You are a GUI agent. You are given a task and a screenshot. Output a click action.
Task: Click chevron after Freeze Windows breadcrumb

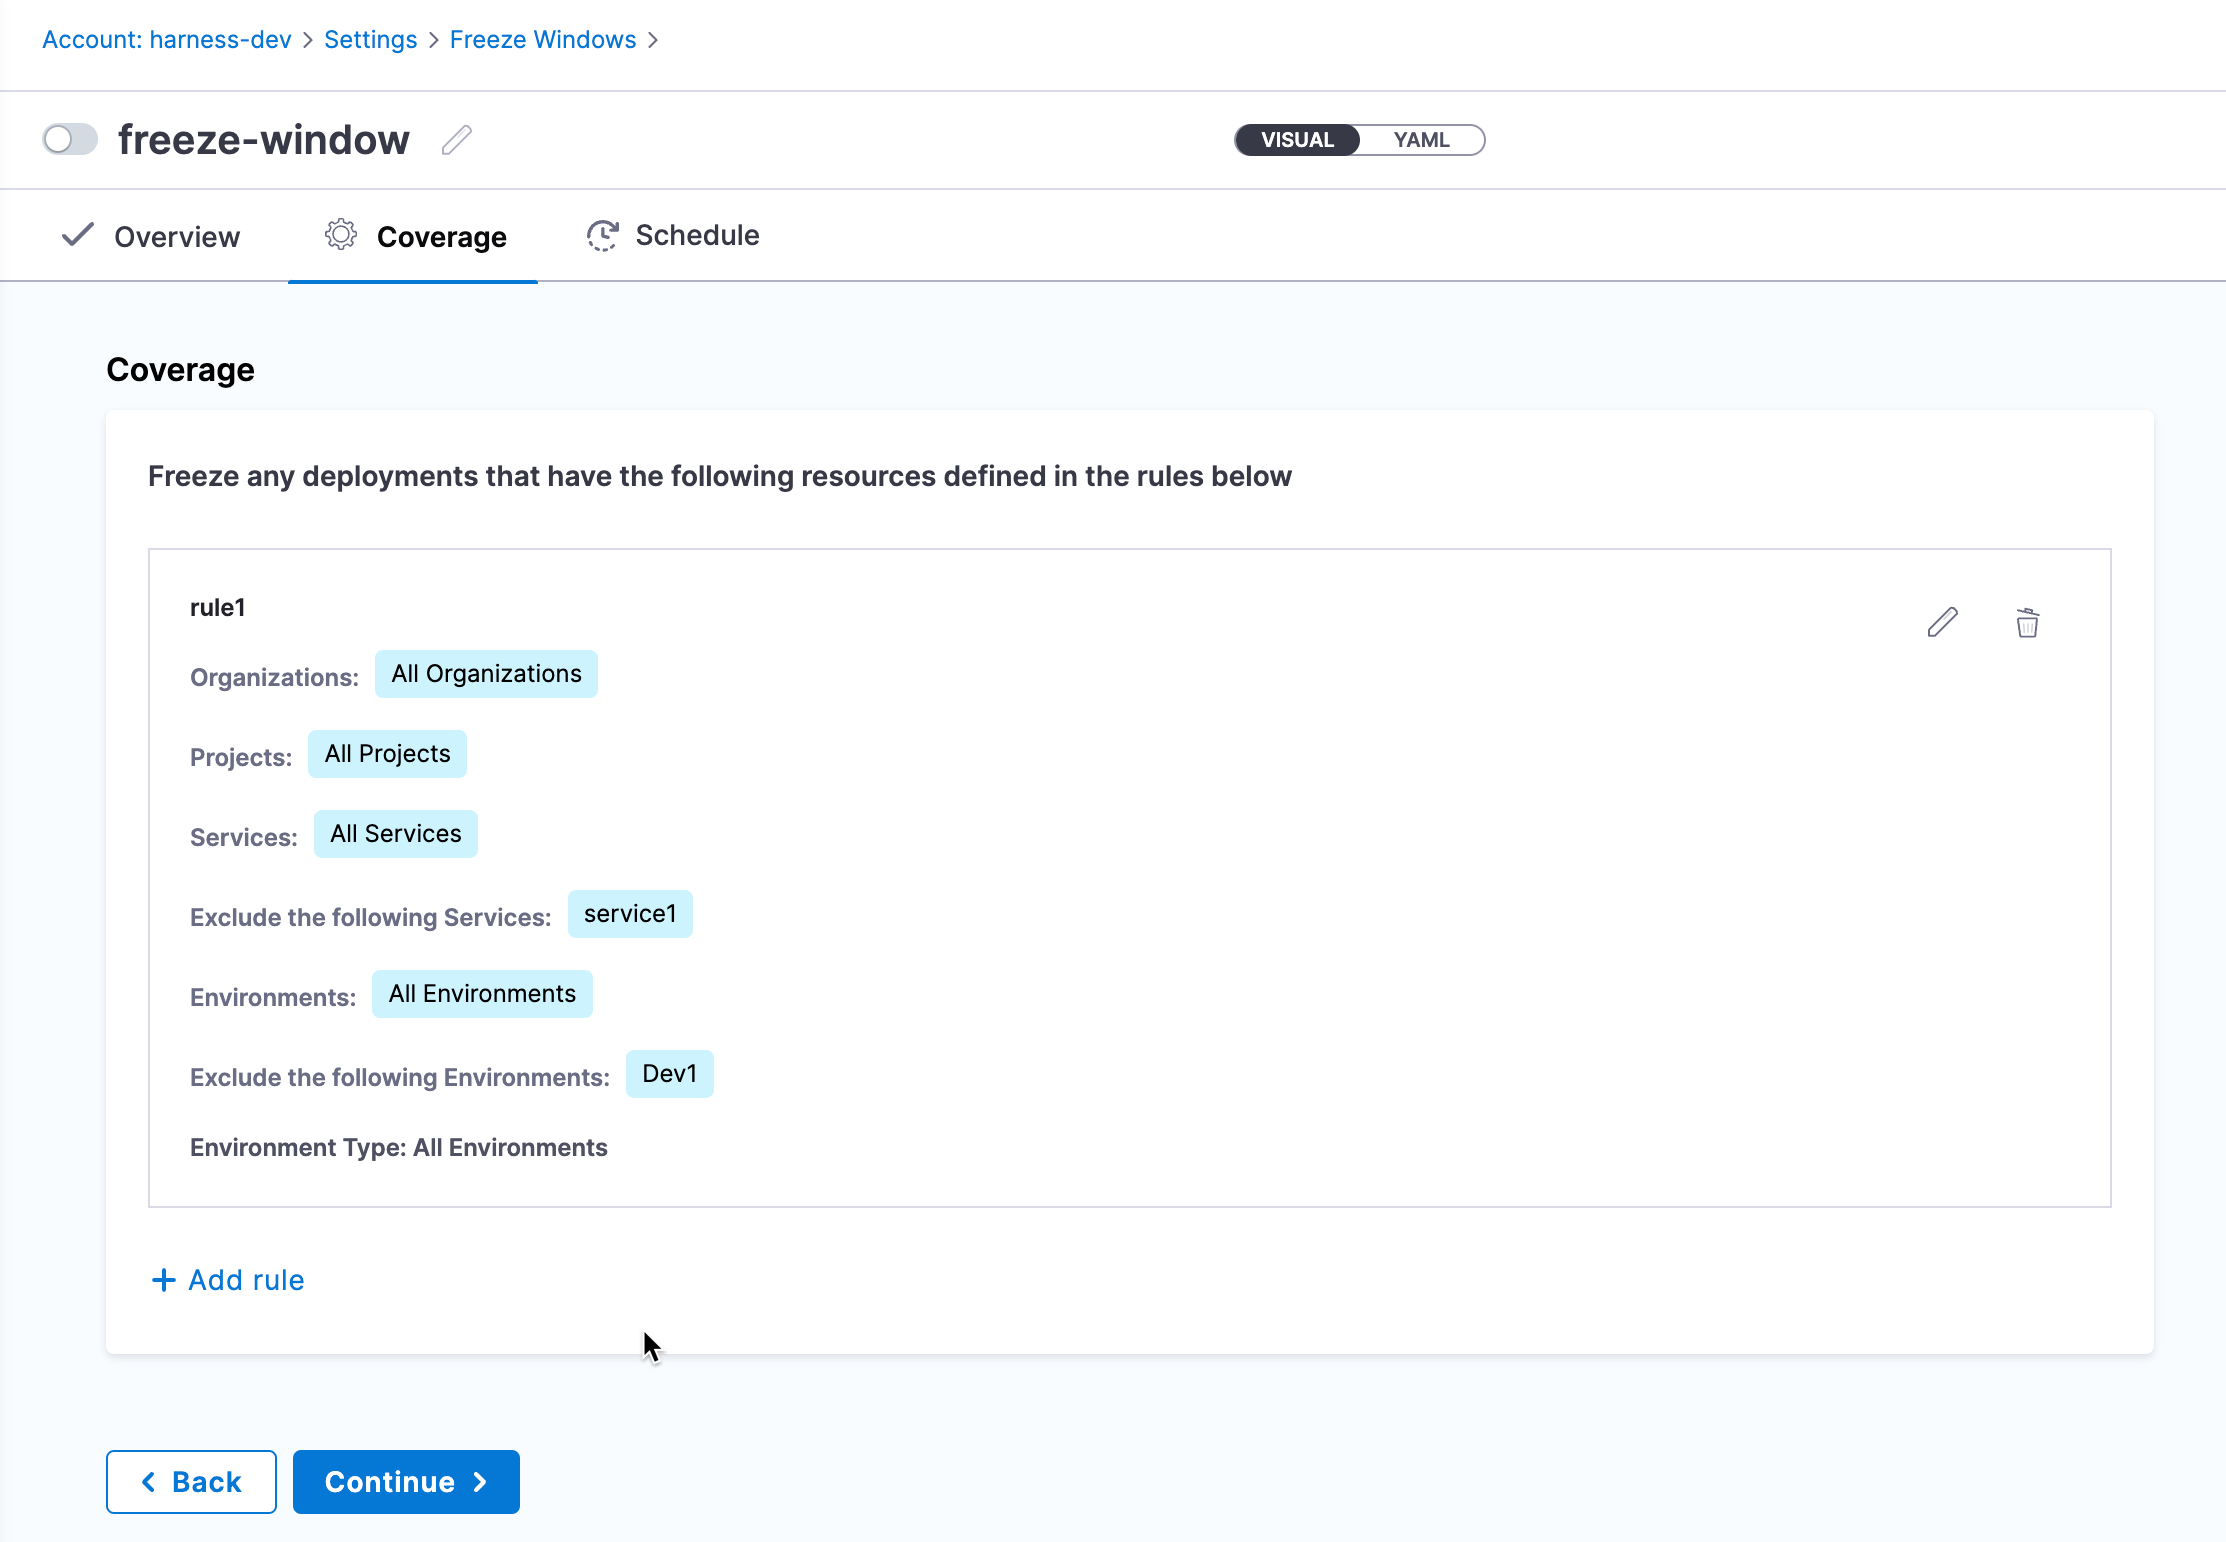[653, 40]
